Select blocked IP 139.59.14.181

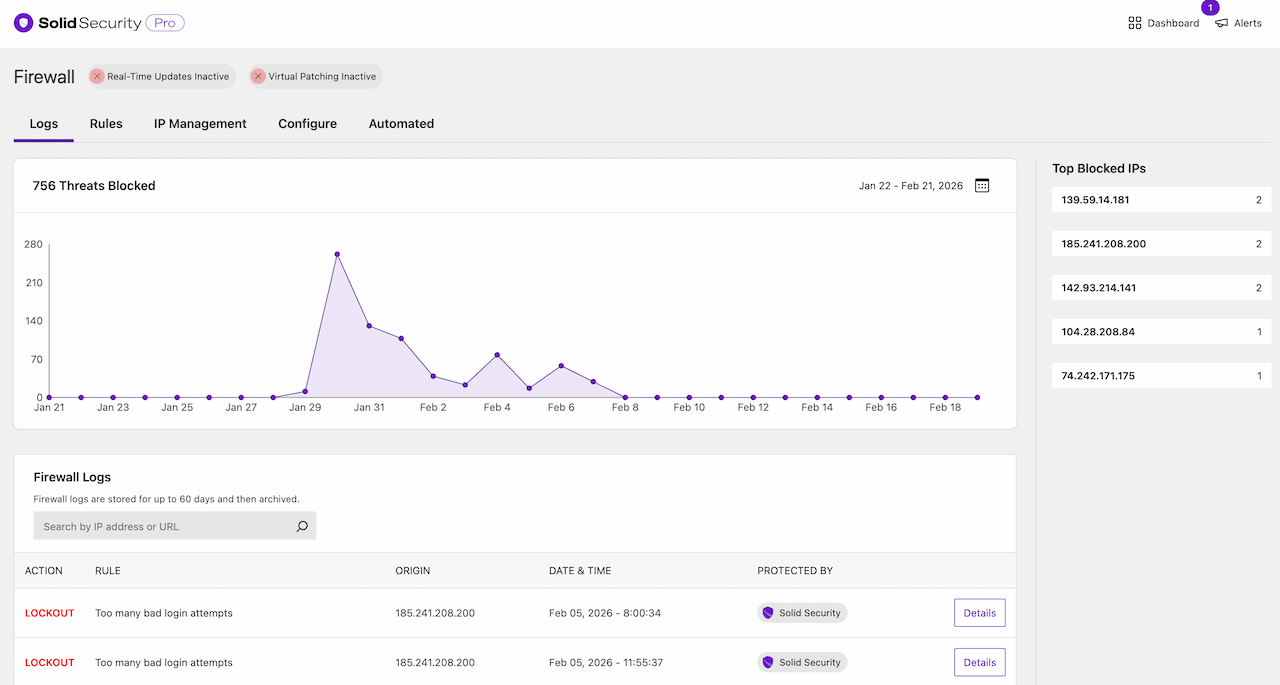coord(1161,199)
